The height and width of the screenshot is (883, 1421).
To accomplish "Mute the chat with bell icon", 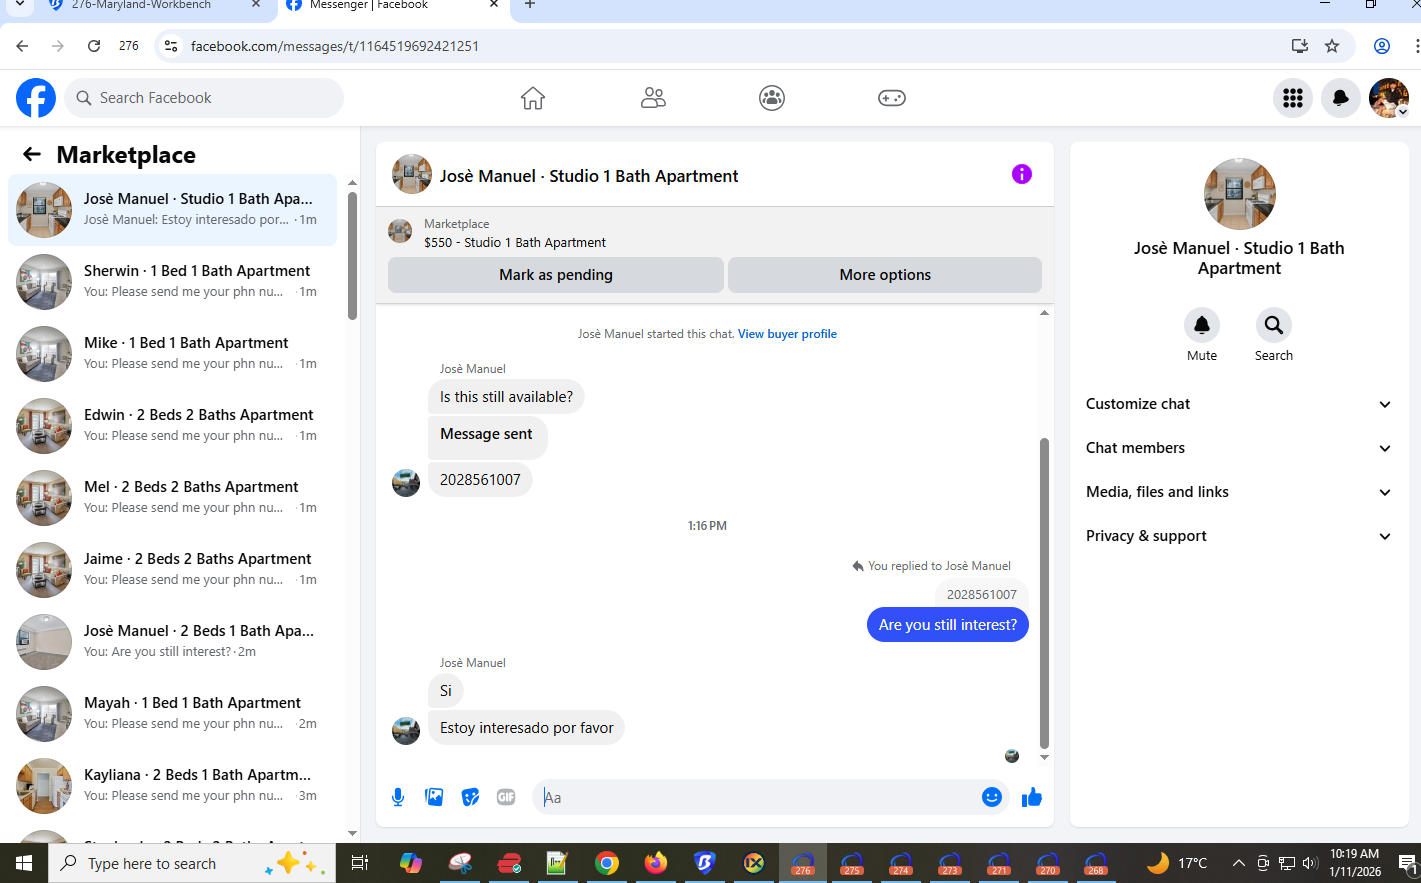I will click(x=1202, y=325).
